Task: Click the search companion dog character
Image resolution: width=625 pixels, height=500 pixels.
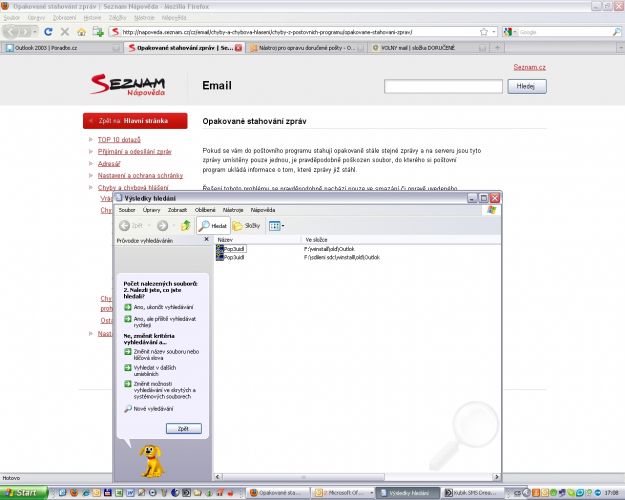Action: (151, 461)
